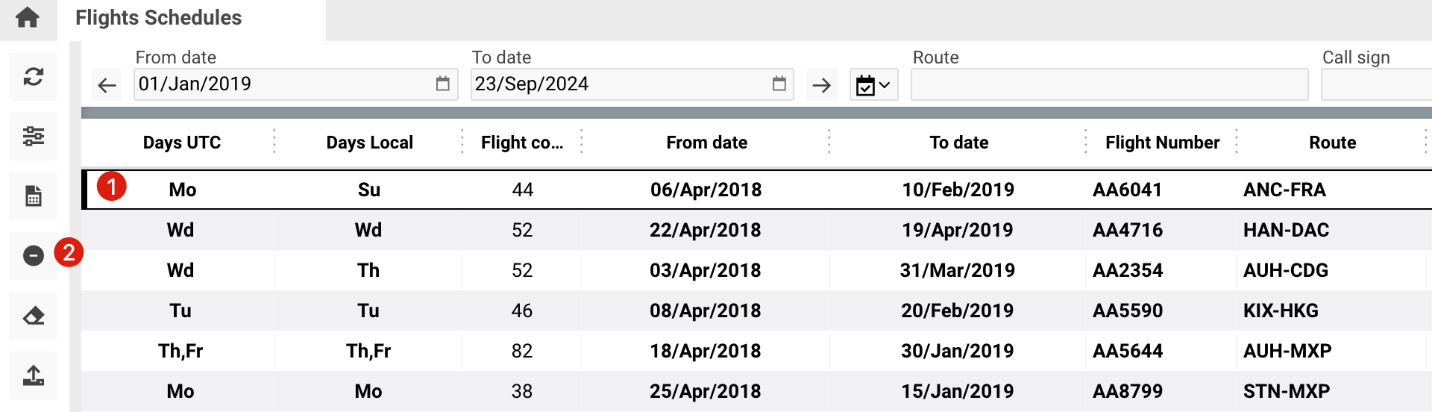
Task: Click the spreadsheet report icon in sidebar
Action: (x=34, y=197)
